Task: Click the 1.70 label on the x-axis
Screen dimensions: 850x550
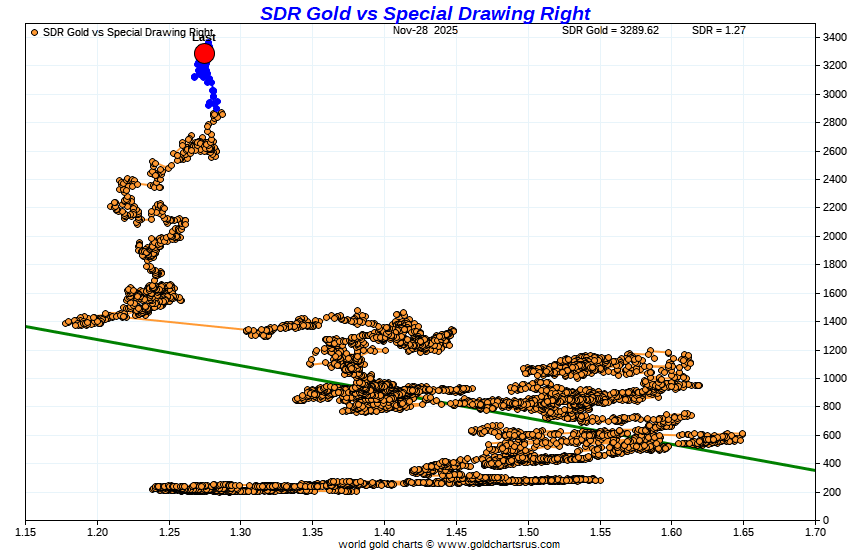Action: click(814, 532)
